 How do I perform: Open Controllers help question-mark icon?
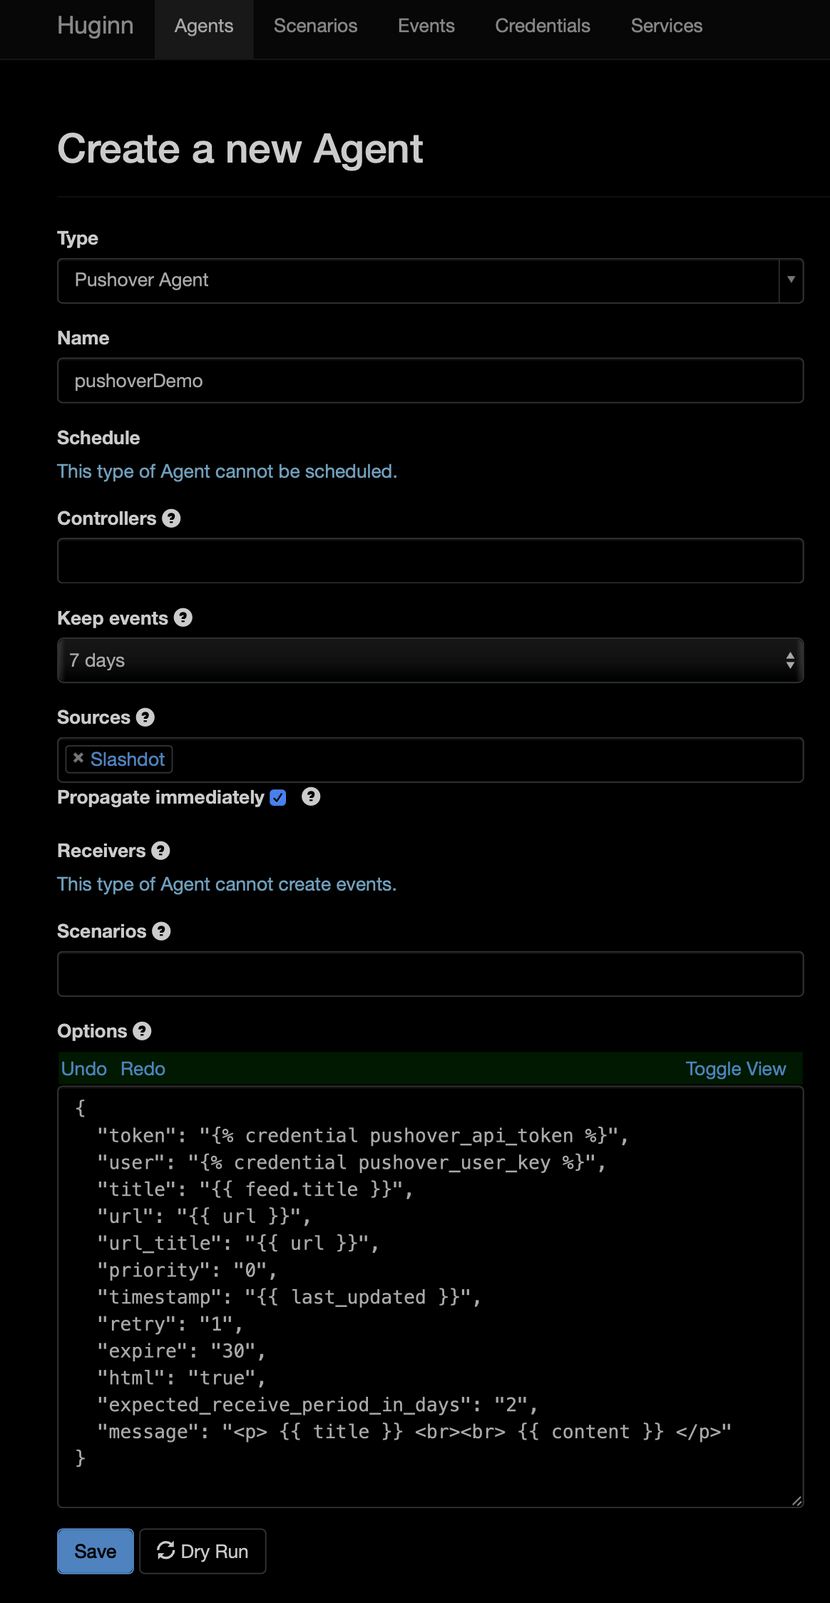coord(171,518)
